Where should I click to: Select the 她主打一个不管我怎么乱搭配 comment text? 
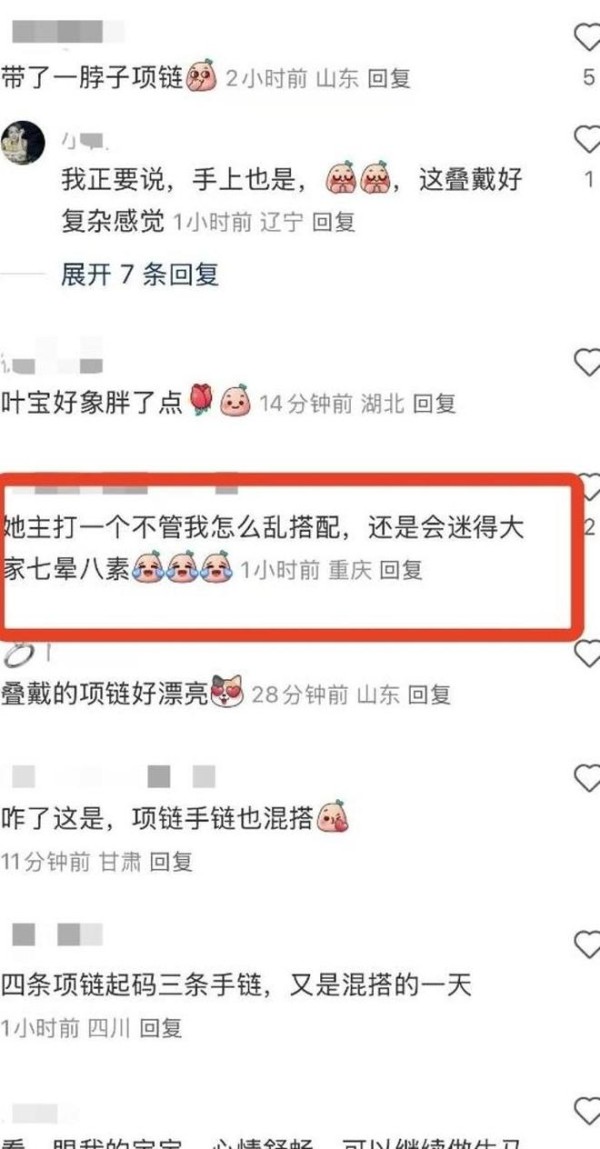click(x=264, y=550)
